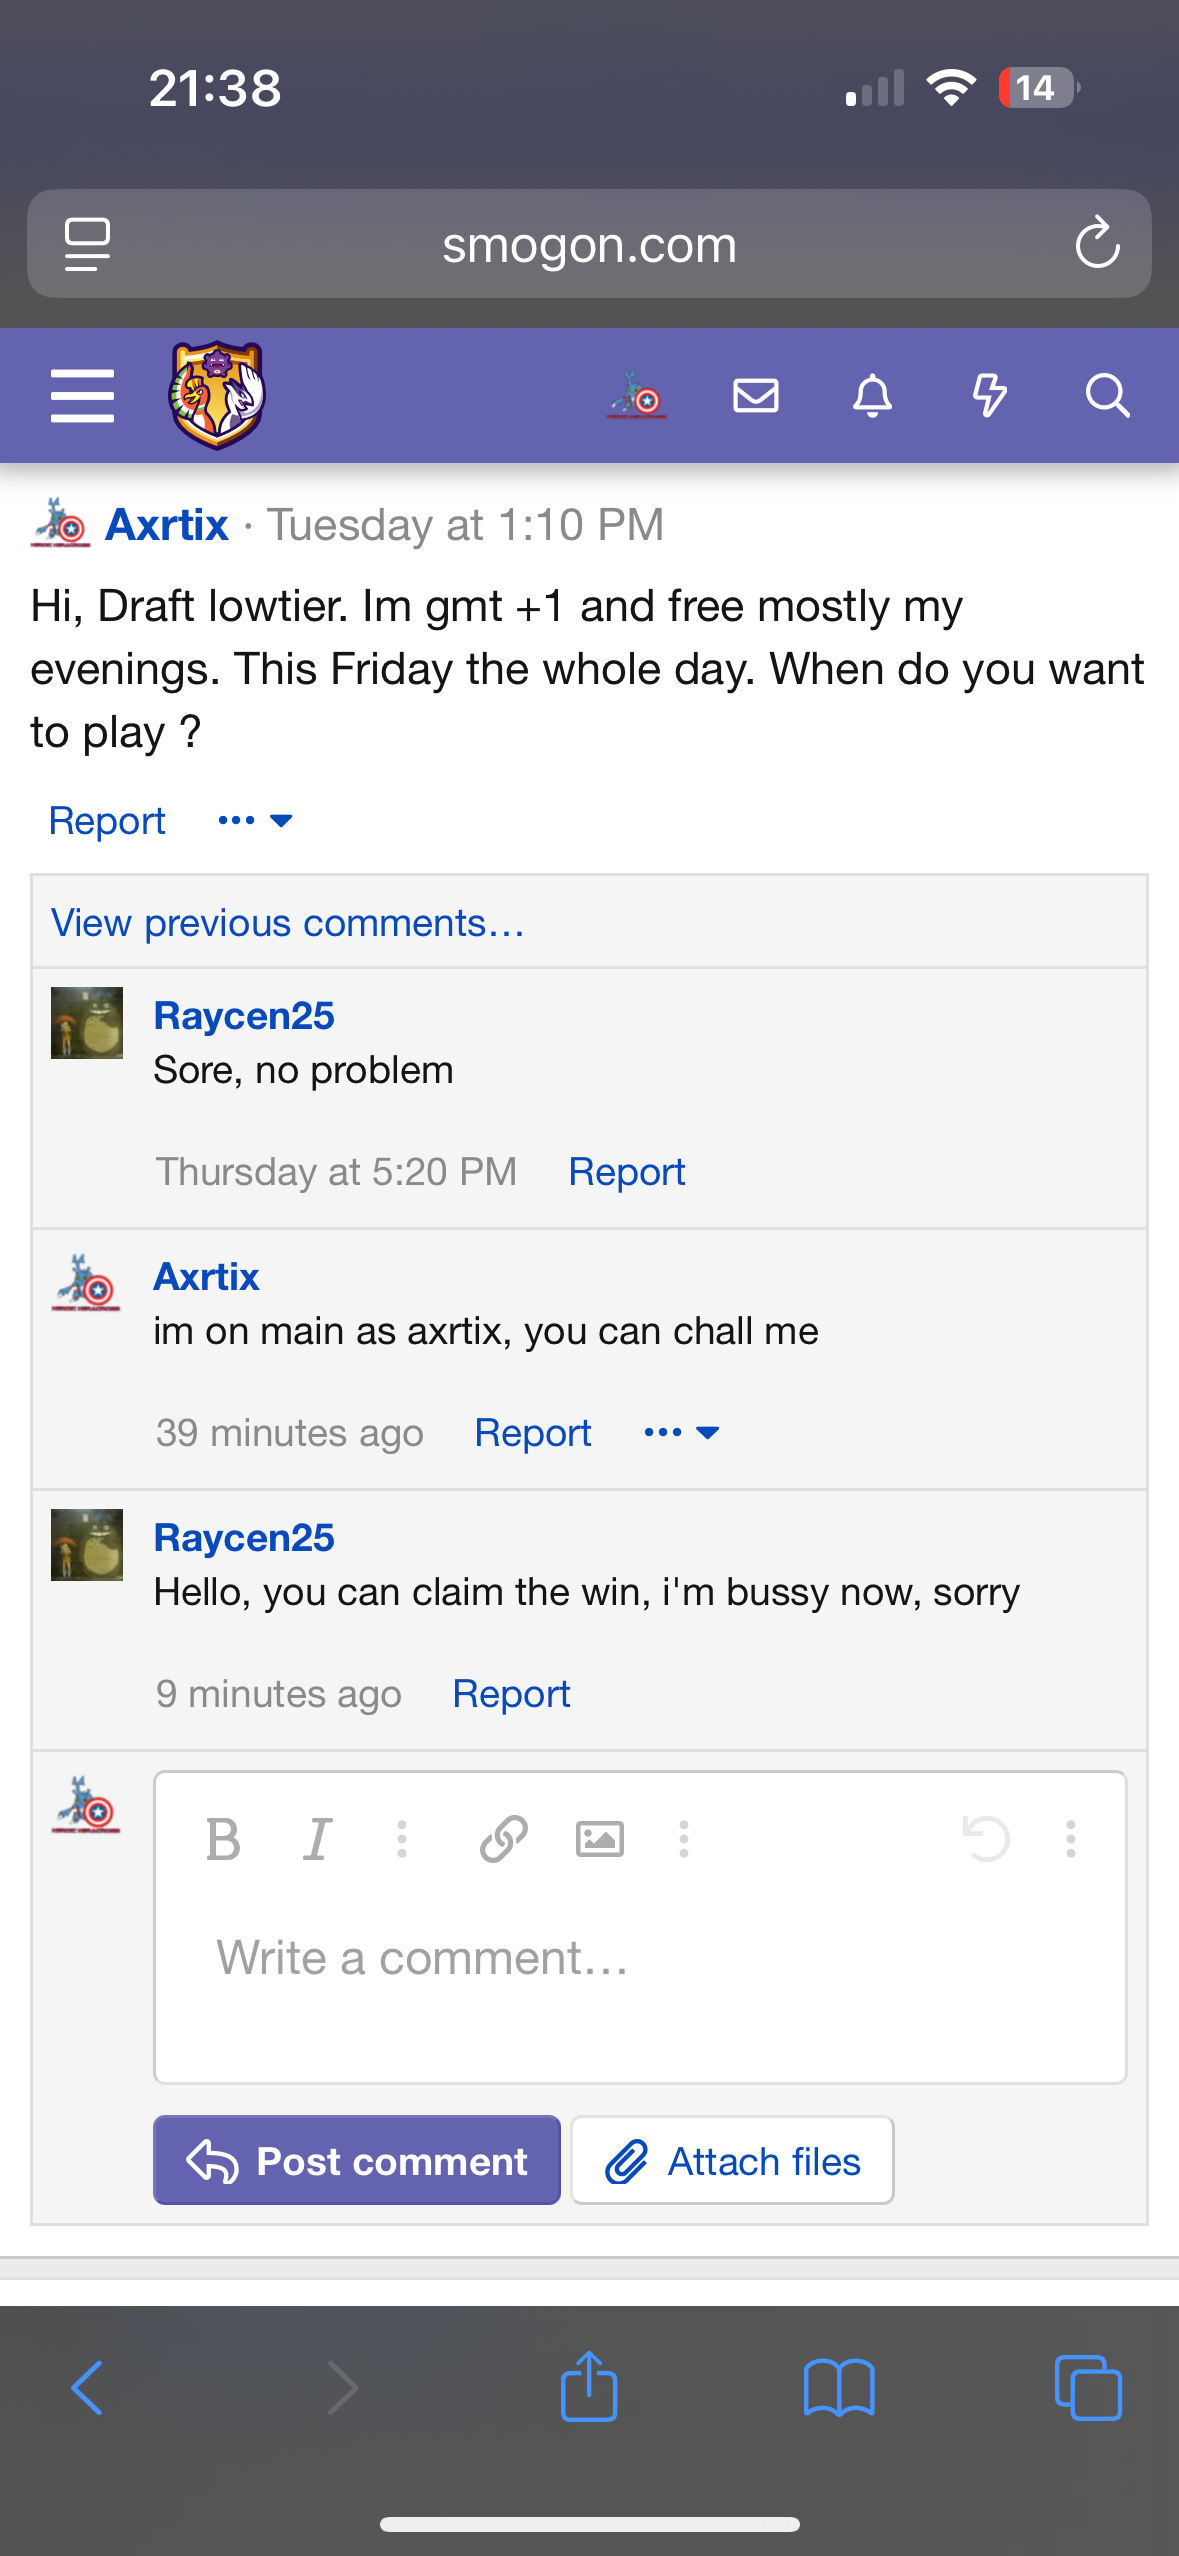
Task: Expand the View previous comments section
Action: 288,923
